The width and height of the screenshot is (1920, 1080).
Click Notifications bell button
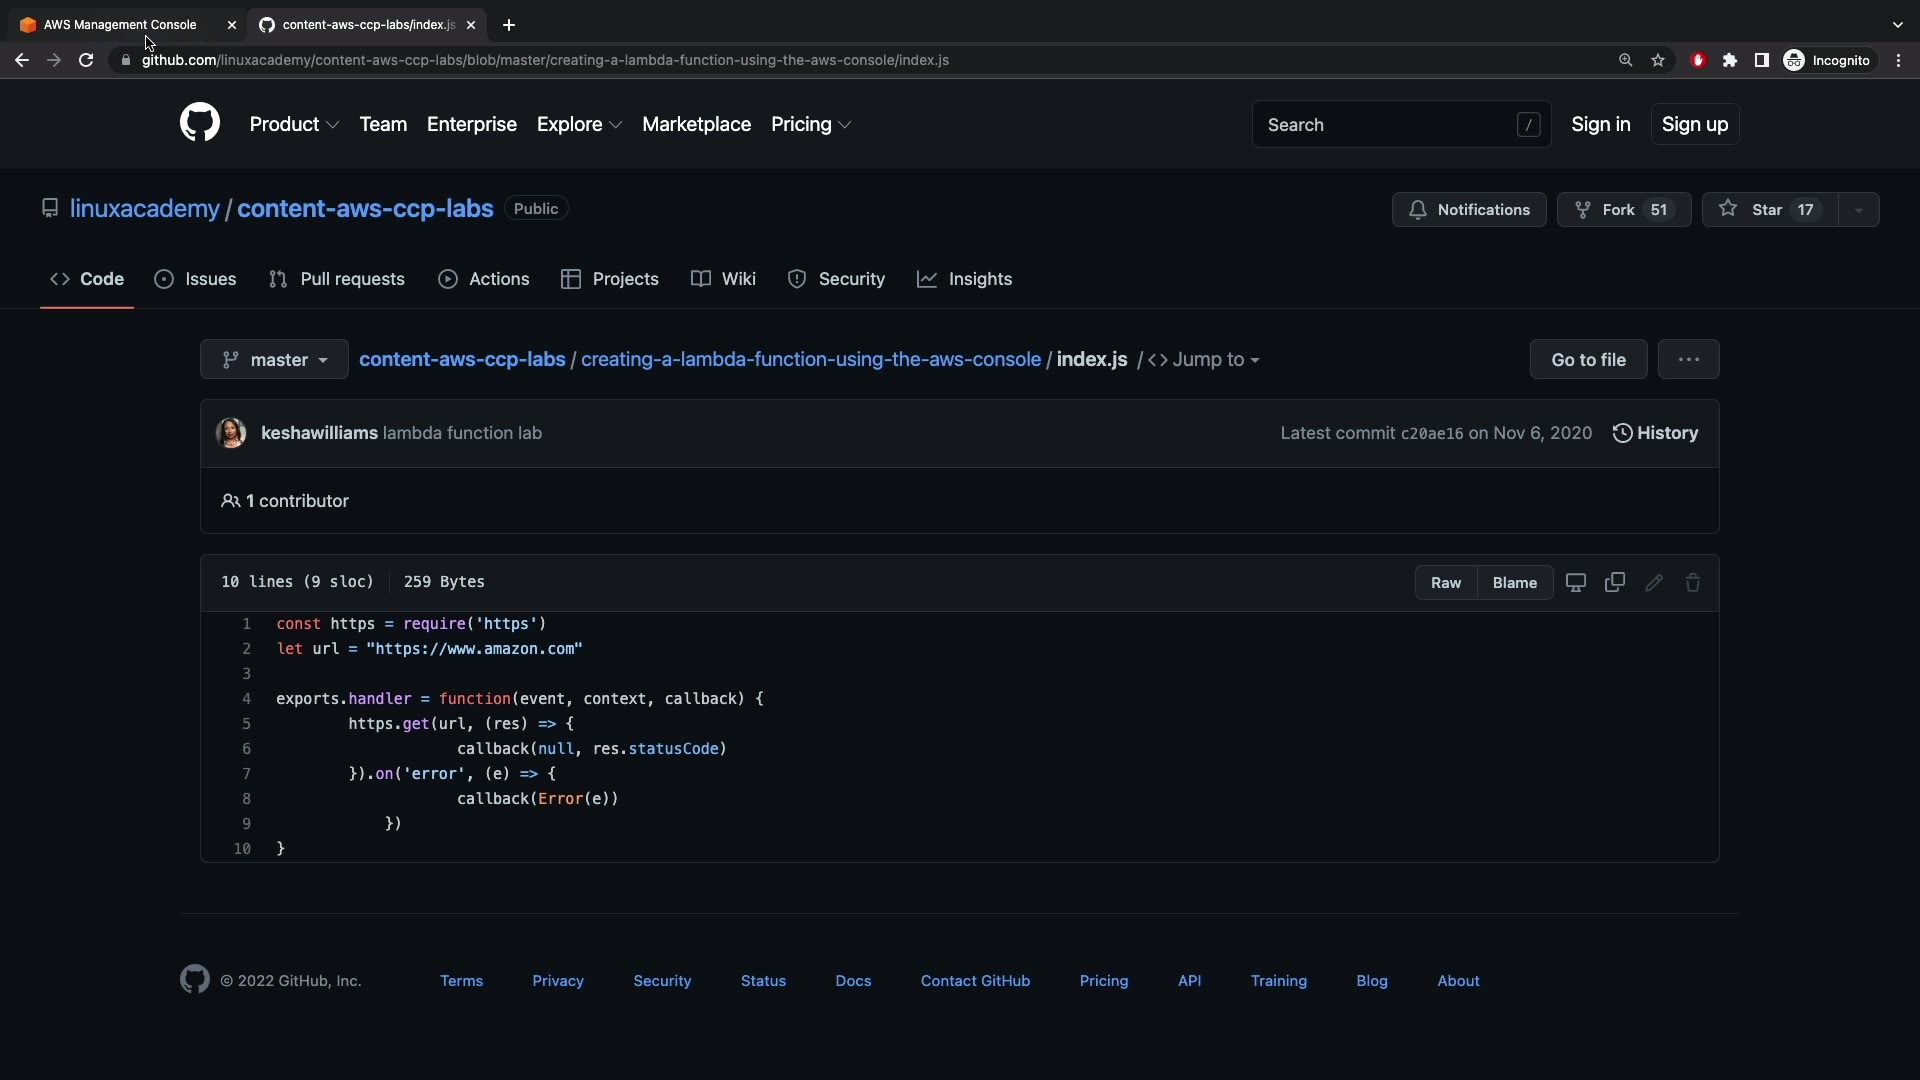[x=1469, y=210]
